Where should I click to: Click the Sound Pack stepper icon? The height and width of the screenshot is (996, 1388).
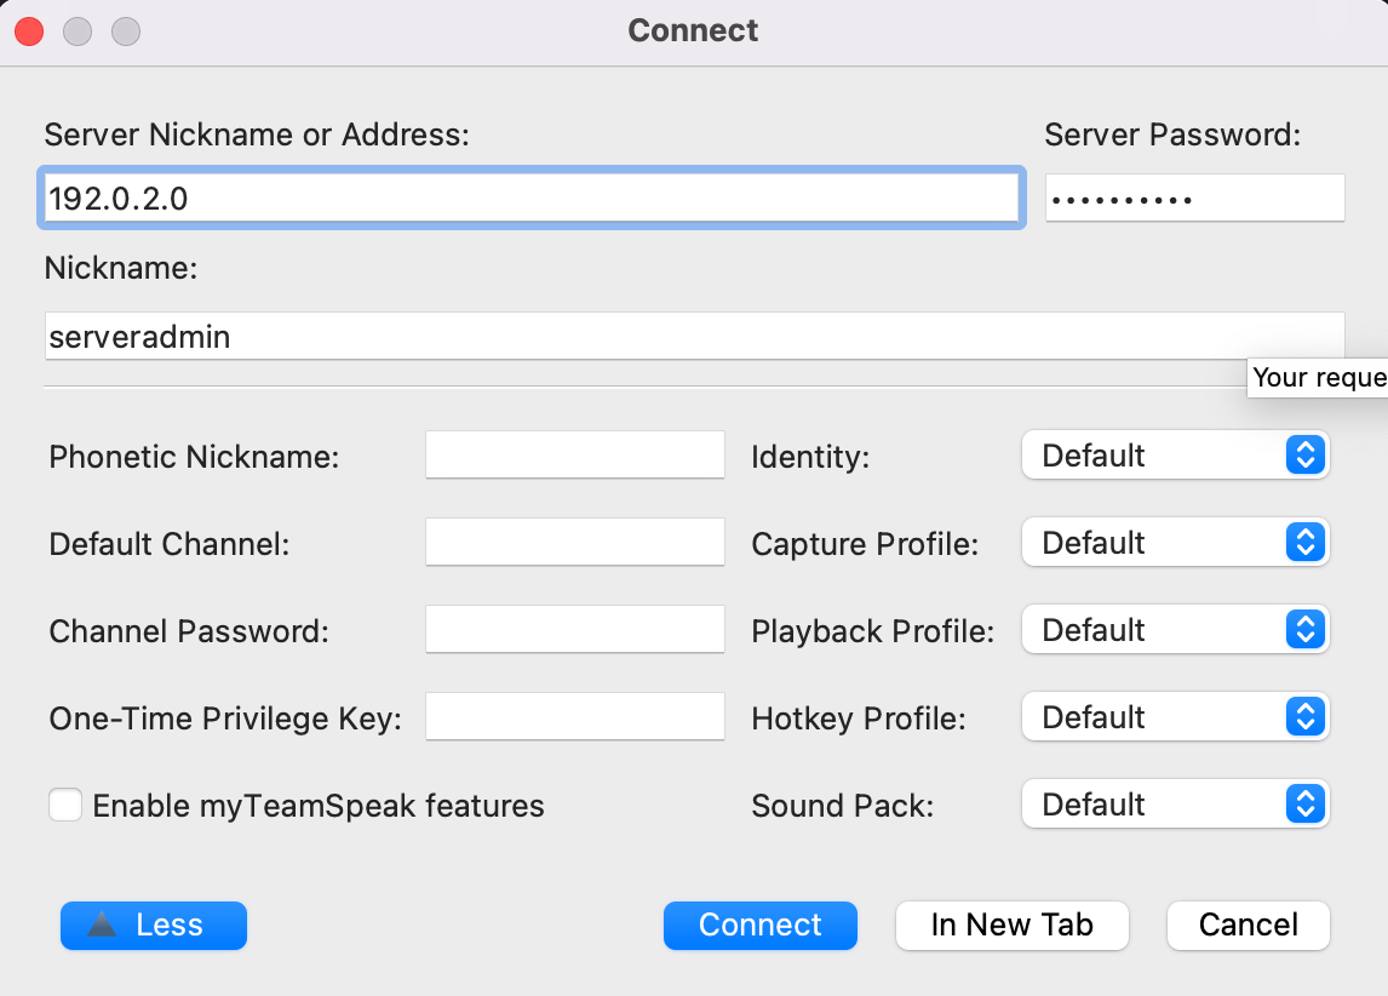pyautogui.click(x=1303, y=804)
